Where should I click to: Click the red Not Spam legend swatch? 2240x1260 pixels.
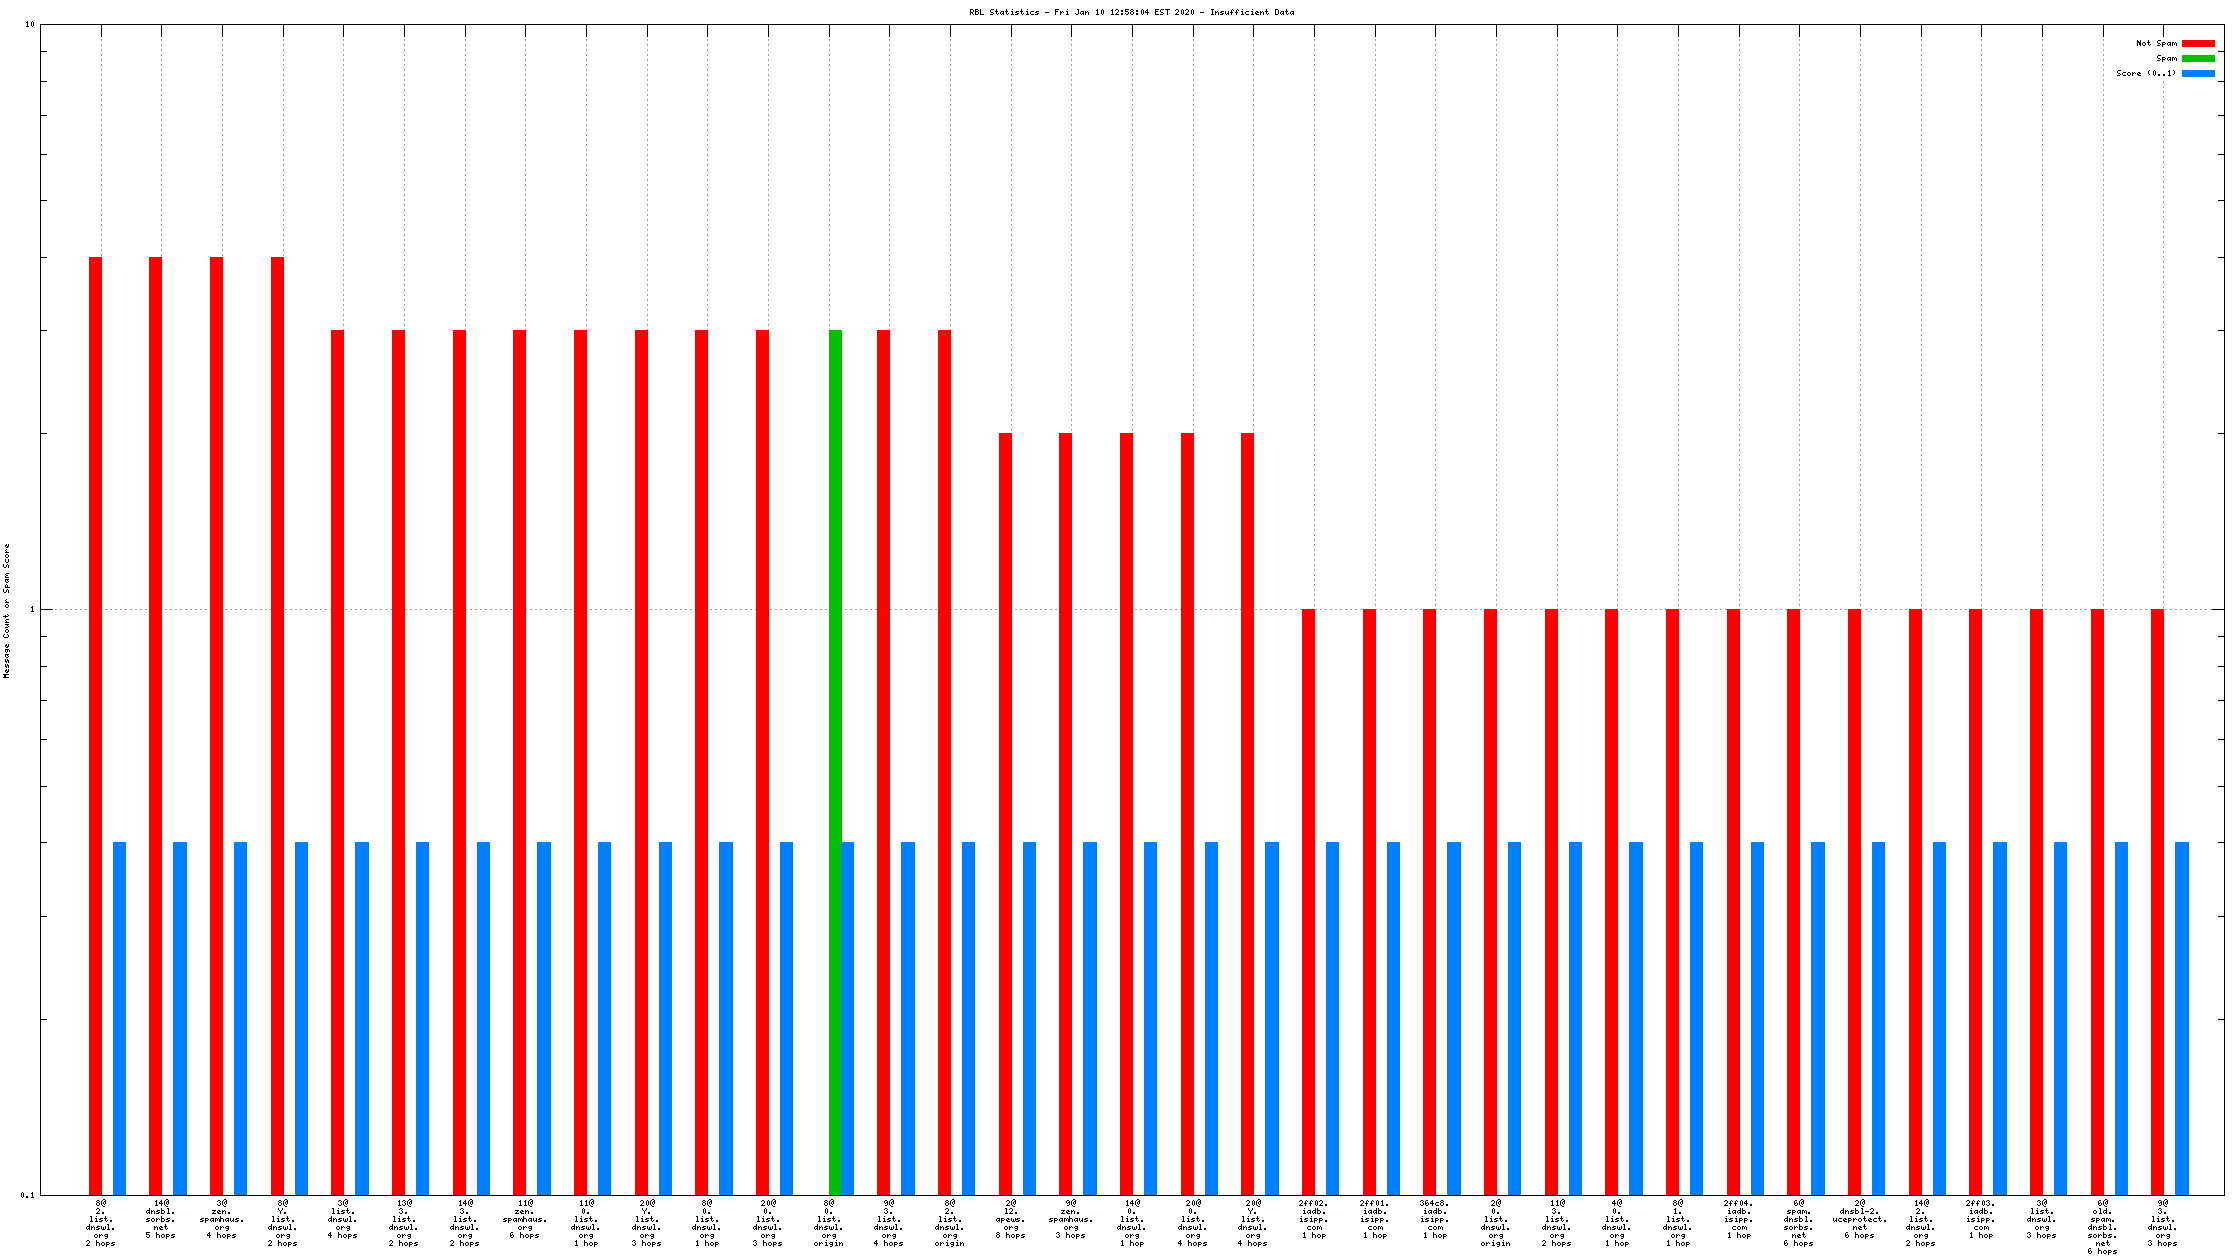2198,43
